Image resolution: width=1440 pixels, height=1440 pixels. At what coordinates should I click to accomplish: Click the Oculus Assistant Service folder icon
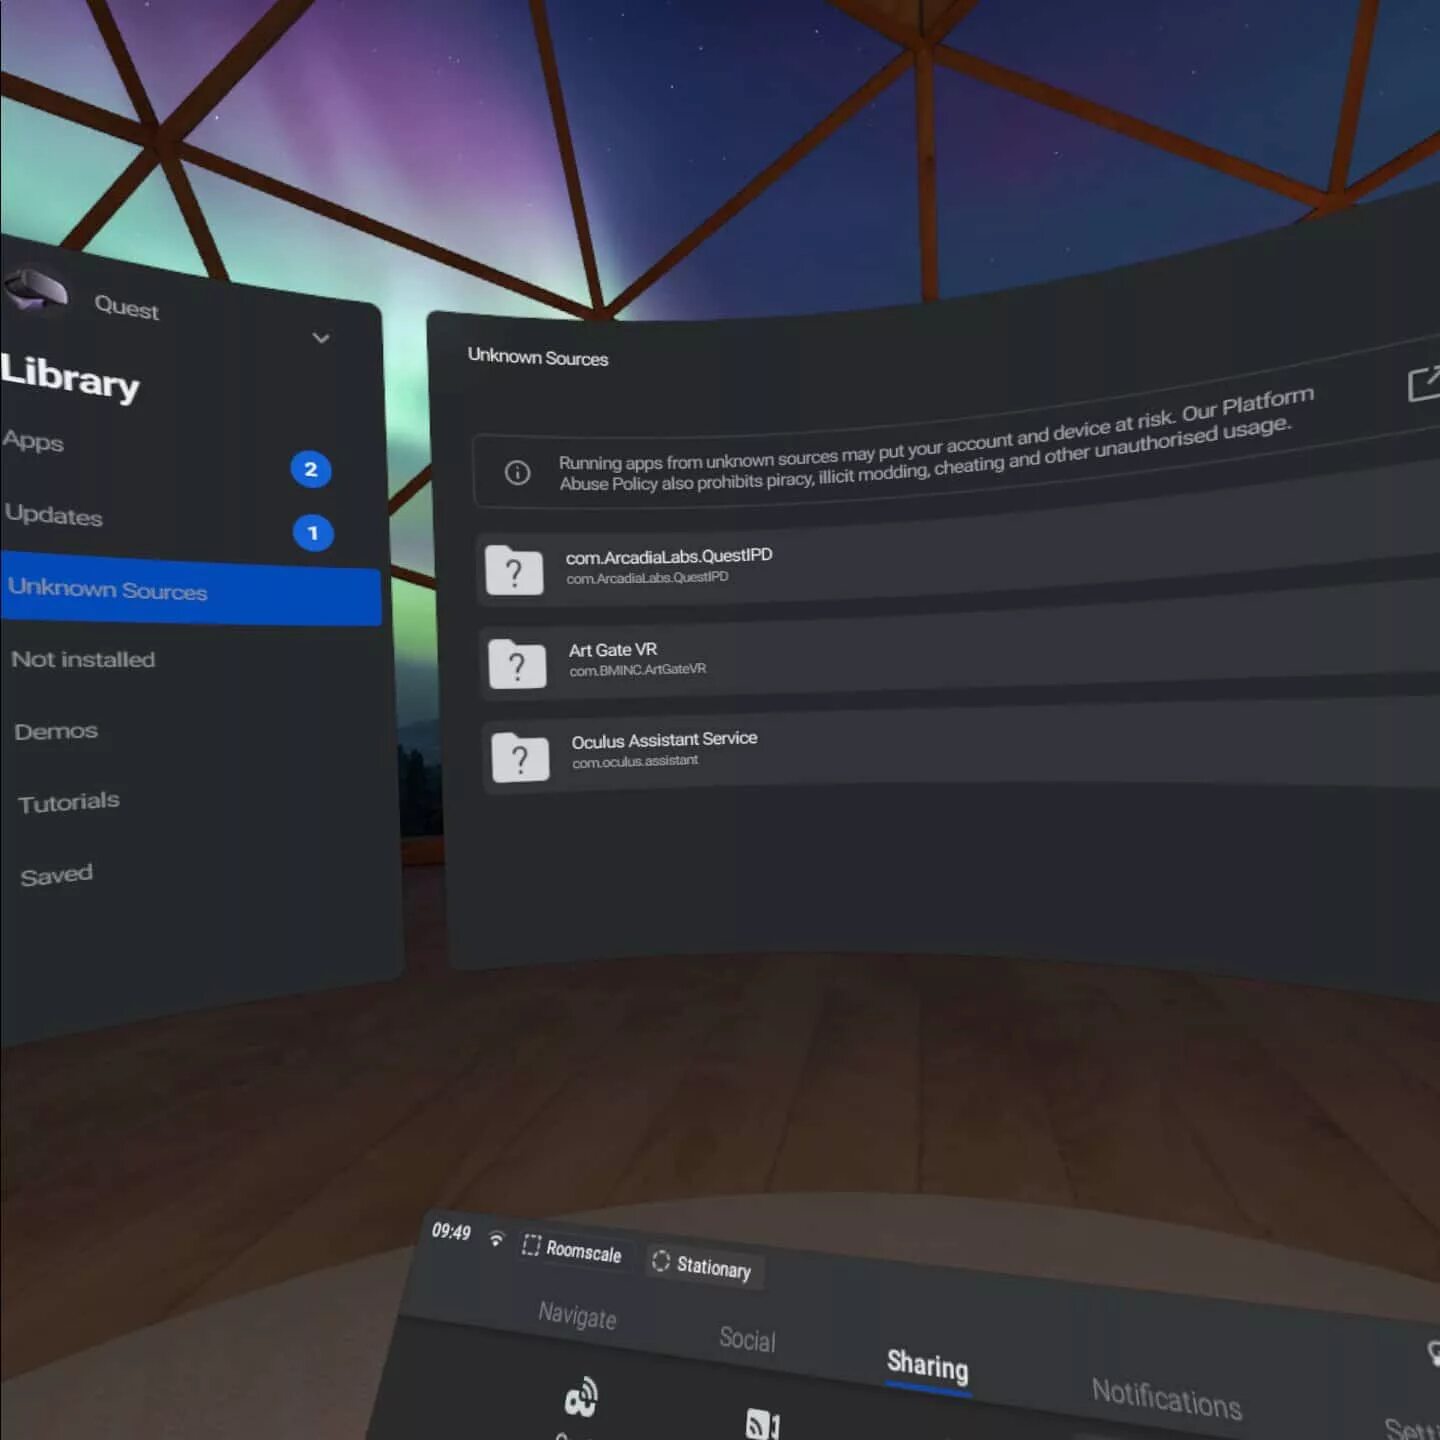tap(520, 757)
